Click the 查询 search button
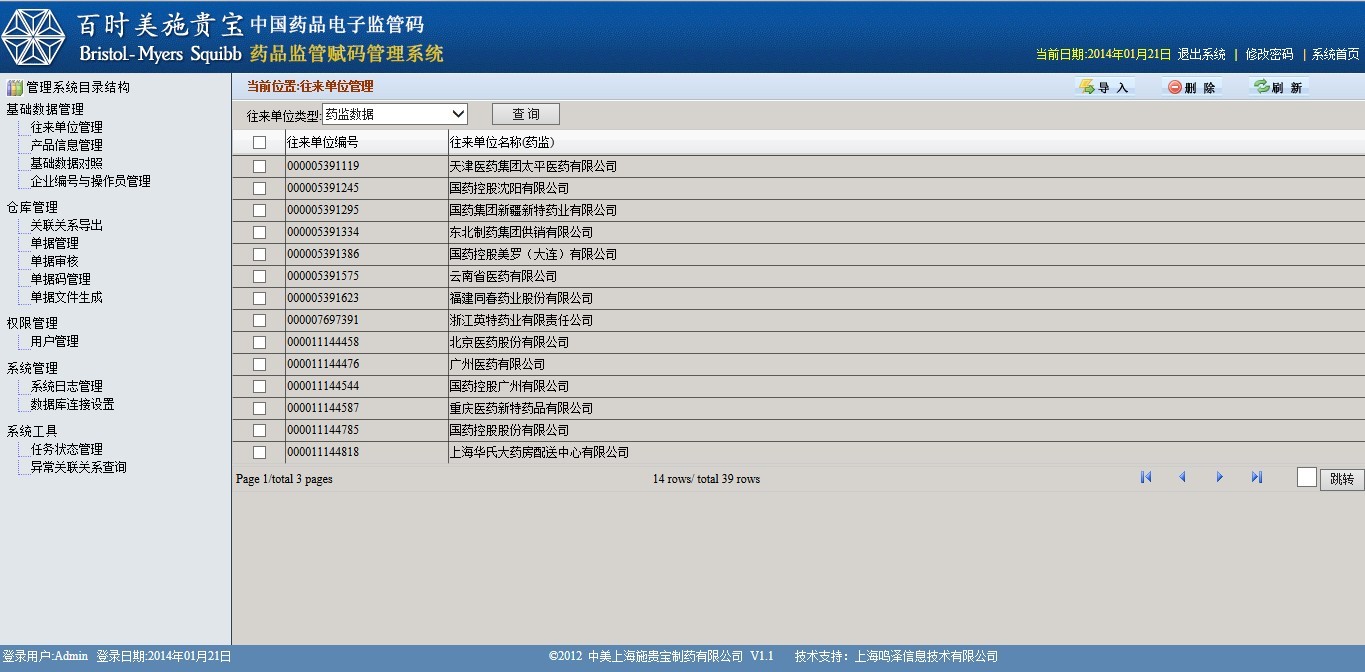1365x672 pixels. click(526, 114)
